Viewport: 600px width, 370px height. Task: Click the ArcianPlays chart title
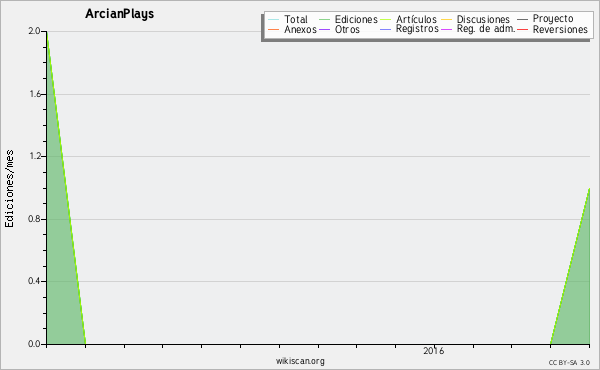click(x=120, y=14)
